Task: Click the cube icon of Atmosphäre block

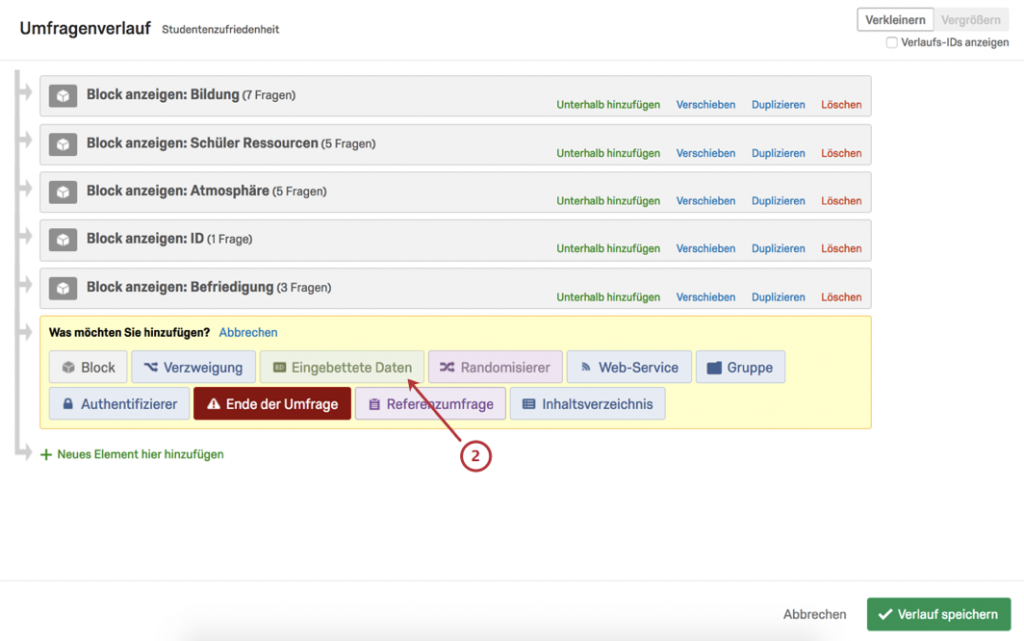Action: coord(63,192)
